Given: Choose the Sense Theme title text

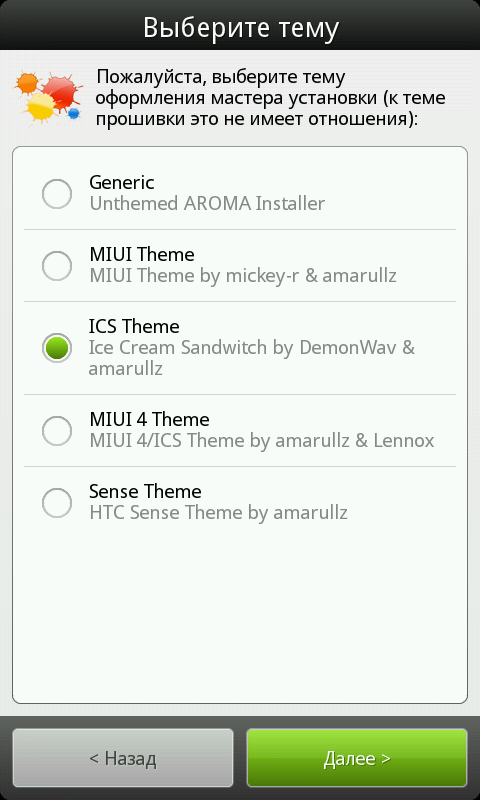Looking at the screenshot, I should [x=145, y=492].
